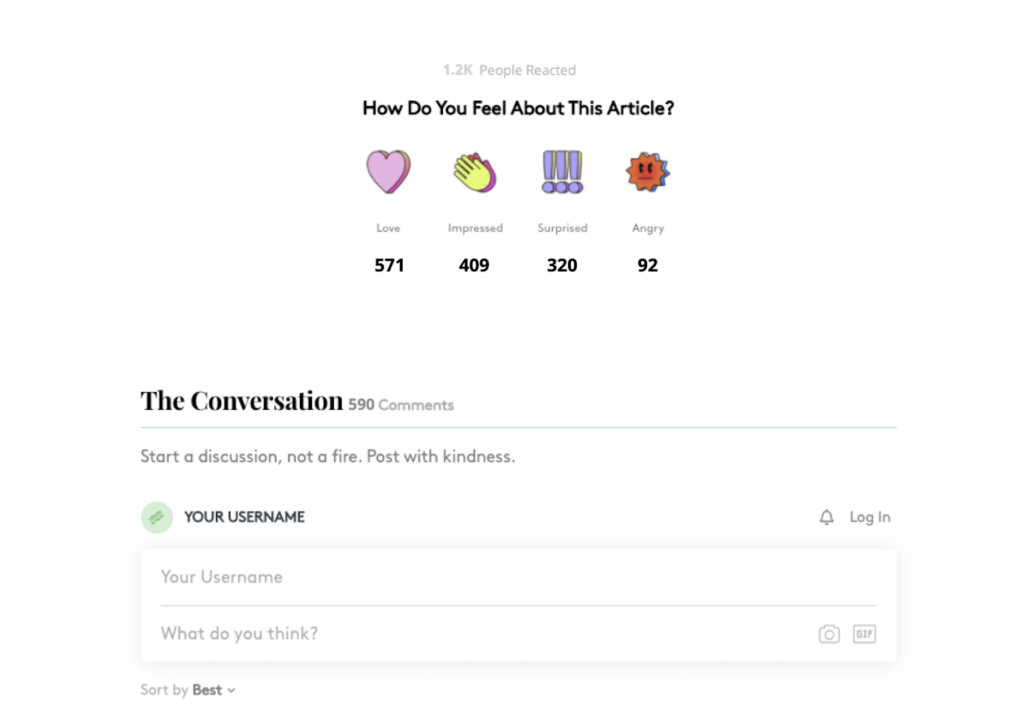The width and height of the screenshot is (1024, 723).
Task: Focus the Your Username input field
Action: 519,577
